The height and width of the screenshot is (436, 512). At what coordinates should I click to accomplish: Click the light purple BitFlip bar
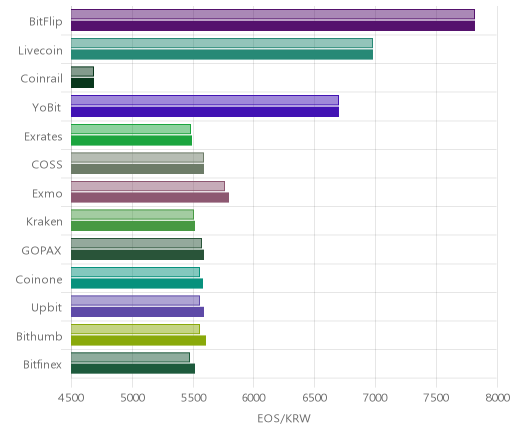[273, 14]
